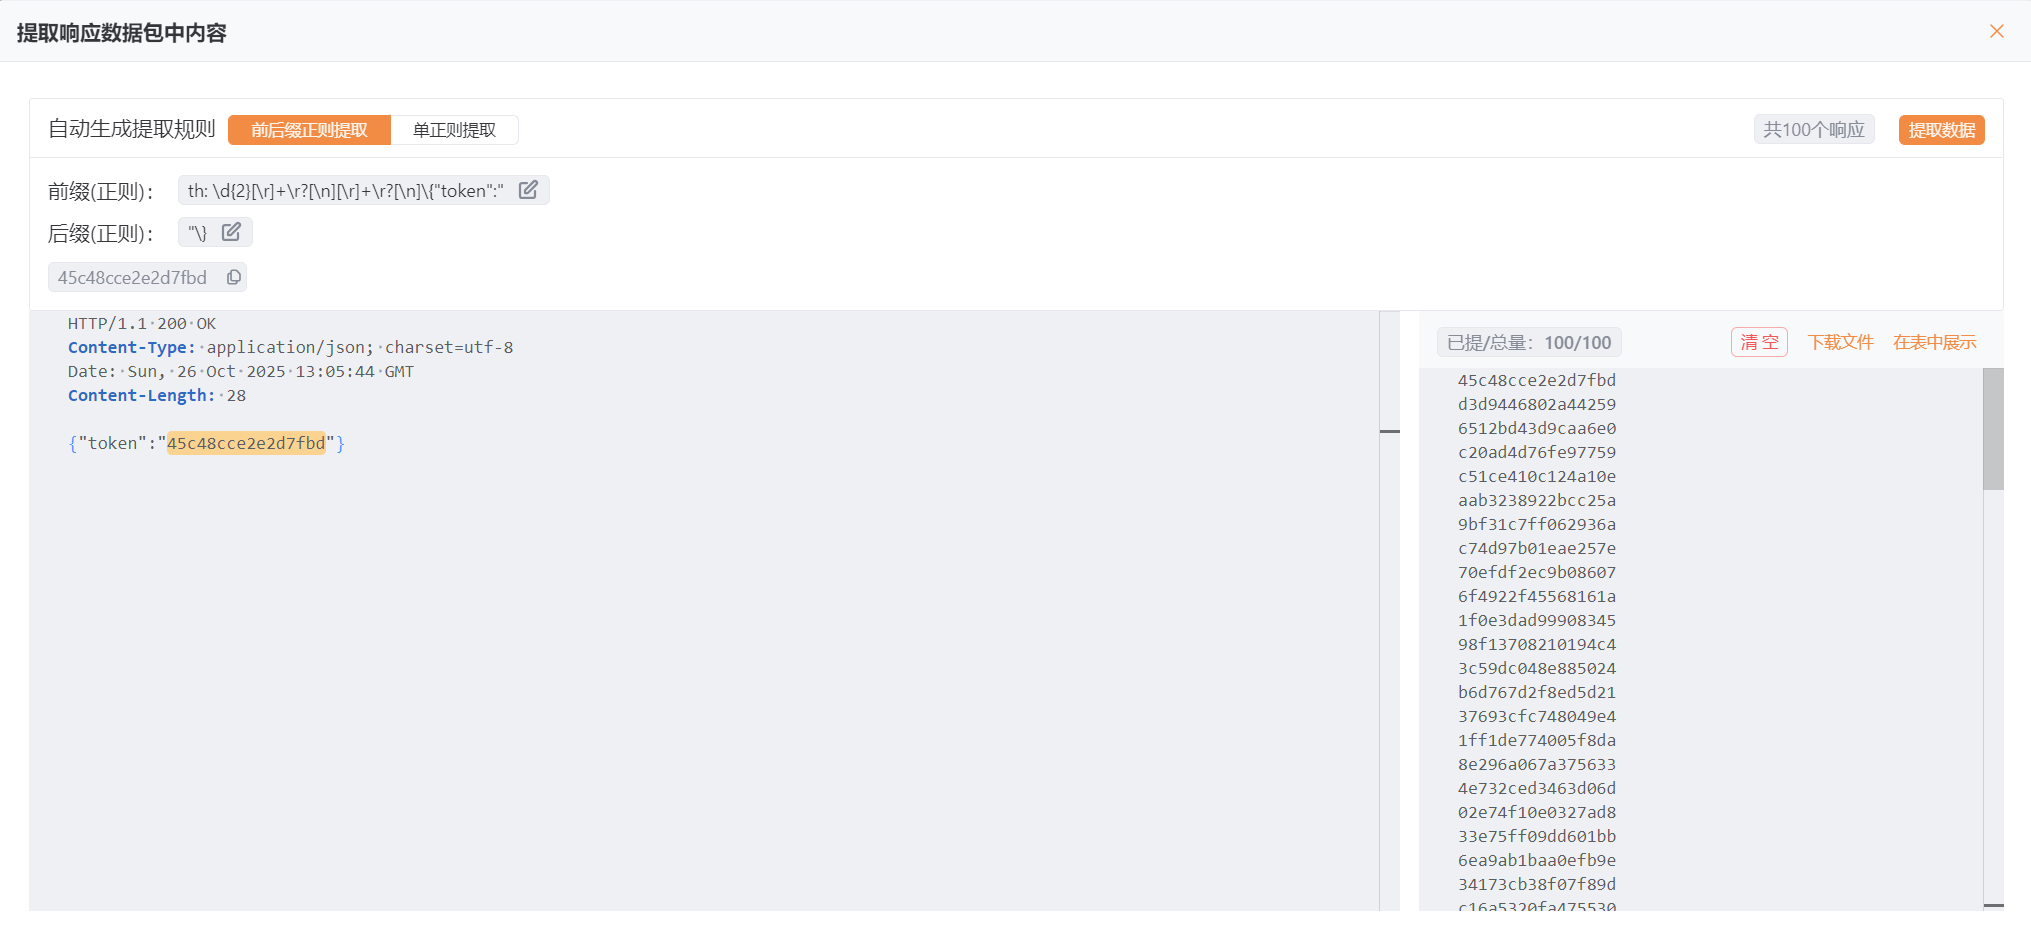The height and width of the screenshot is (942, 2031).
Task: Click the results list scrollbar thumb
Action: pyautogui.click(x=1992, y=428)
